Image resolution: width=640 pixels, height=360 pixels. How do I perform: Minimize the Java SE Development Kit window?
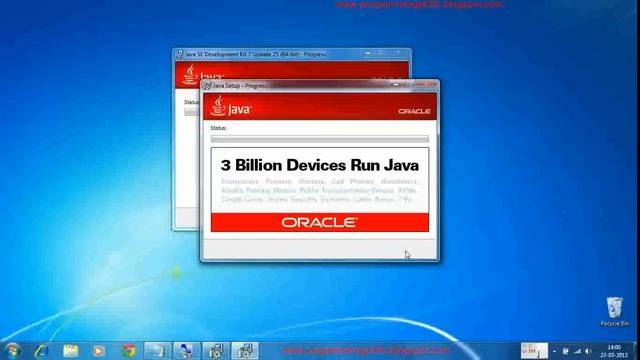pos(368,53)
